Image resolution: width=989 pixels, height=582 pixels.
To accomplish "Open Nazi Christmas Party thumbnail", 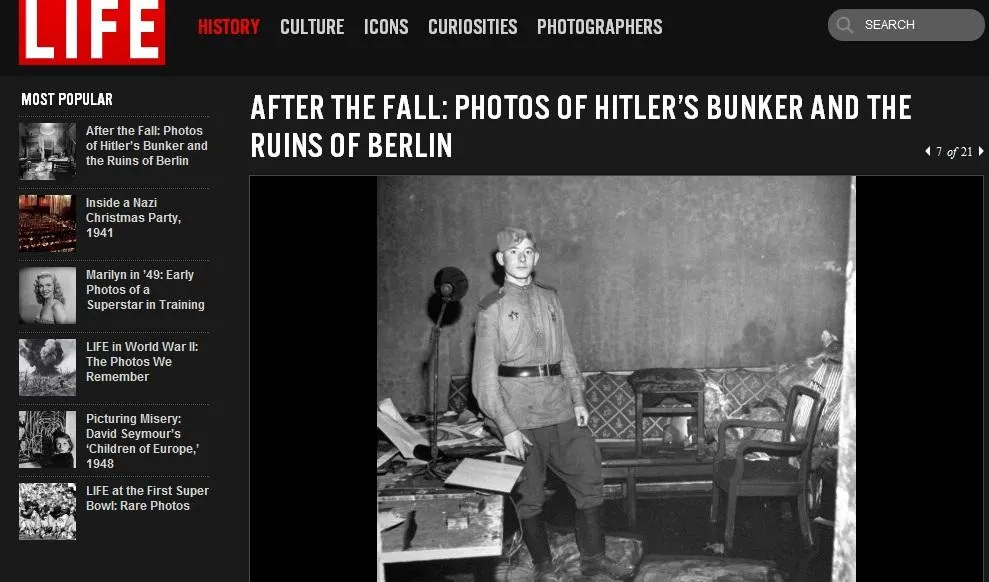I will pos(47,223).
